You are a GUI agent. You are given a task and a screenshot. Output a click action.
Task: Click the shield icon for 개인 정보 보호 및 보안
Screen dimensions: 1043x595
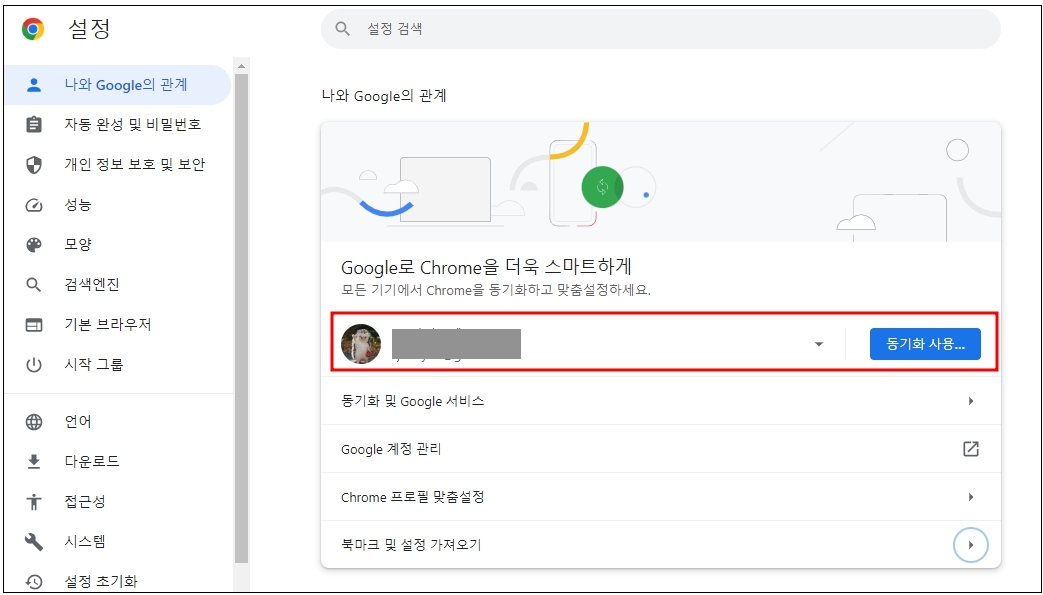[x=33, y=164]
